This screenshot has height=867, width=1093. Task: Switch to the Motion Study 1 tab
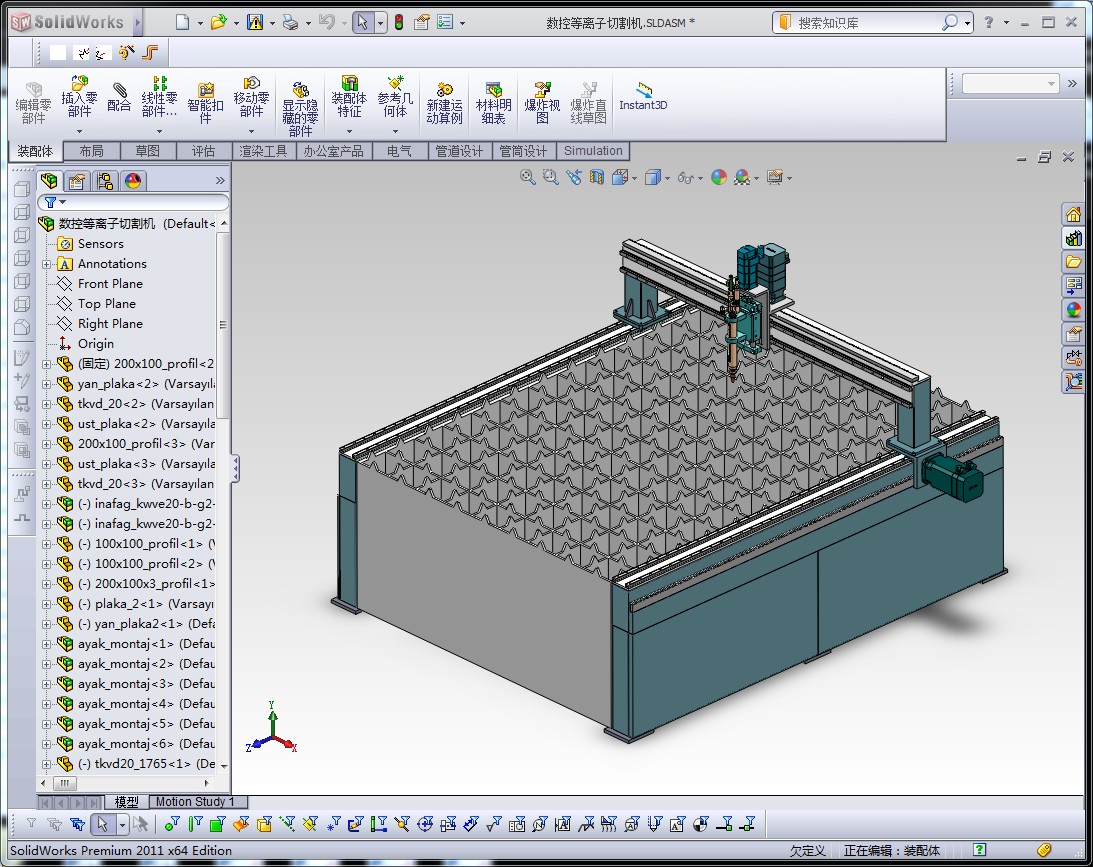pyautogui.click(x=195, y=802)
